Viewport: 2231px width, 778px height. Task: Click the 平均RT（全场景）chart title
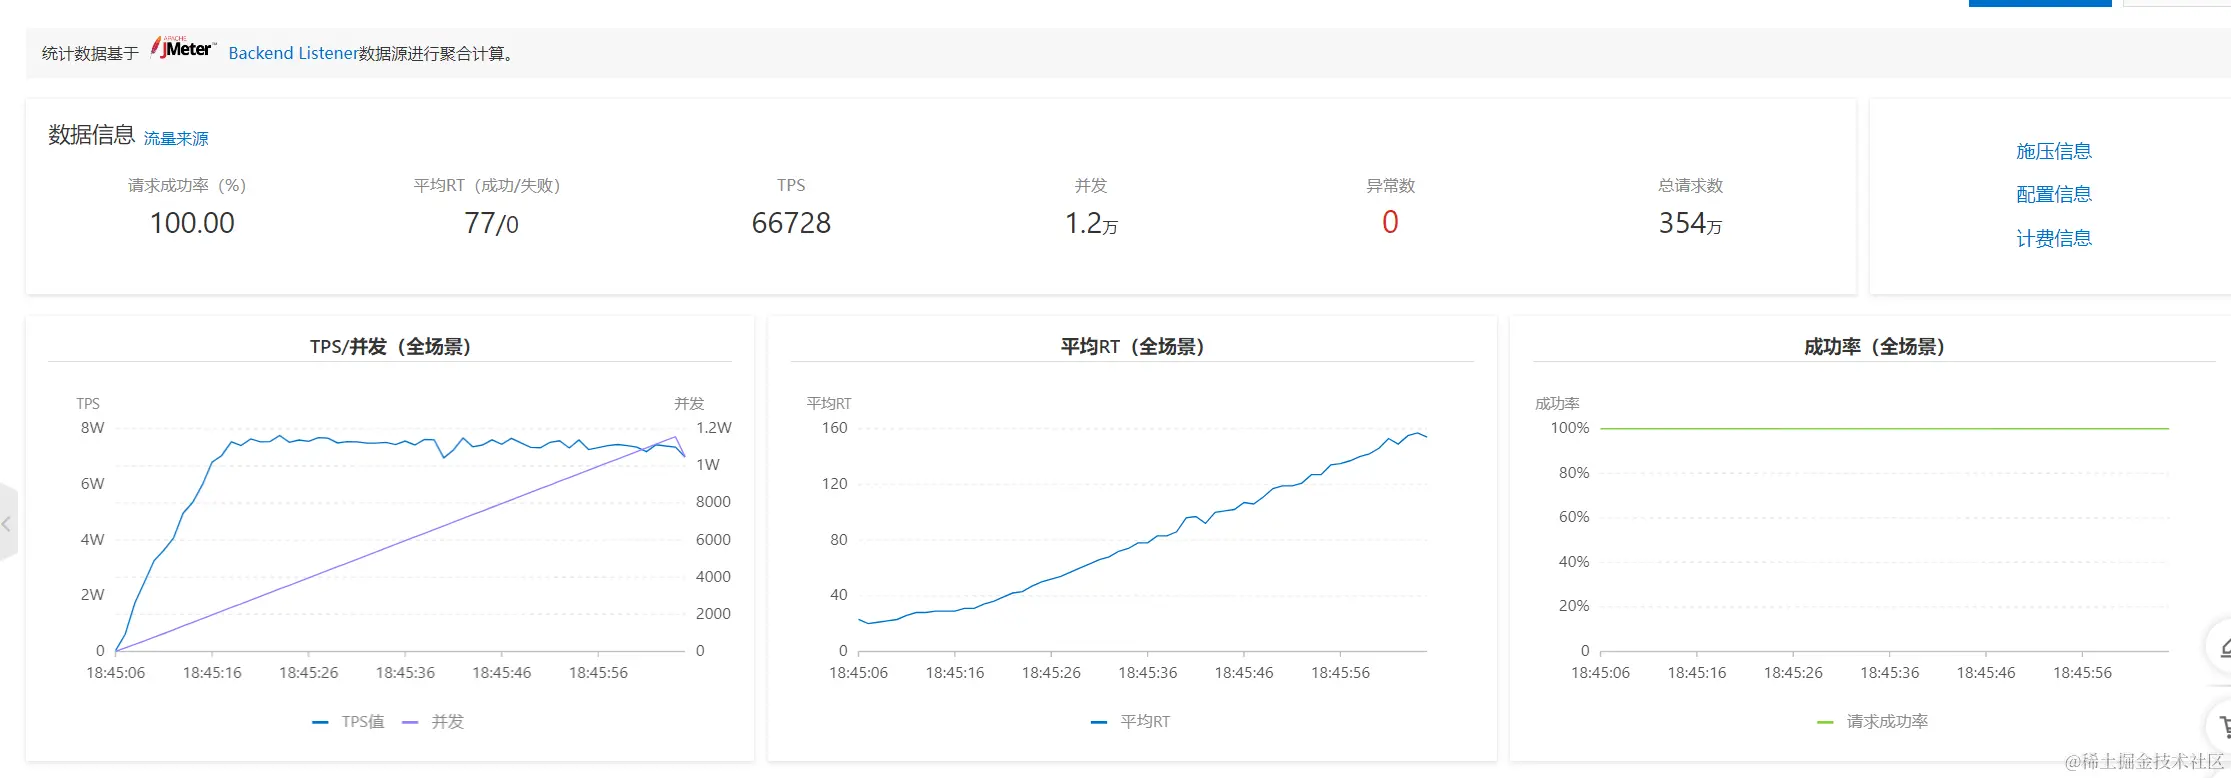pyautogui.click(x=1132, y=346)
